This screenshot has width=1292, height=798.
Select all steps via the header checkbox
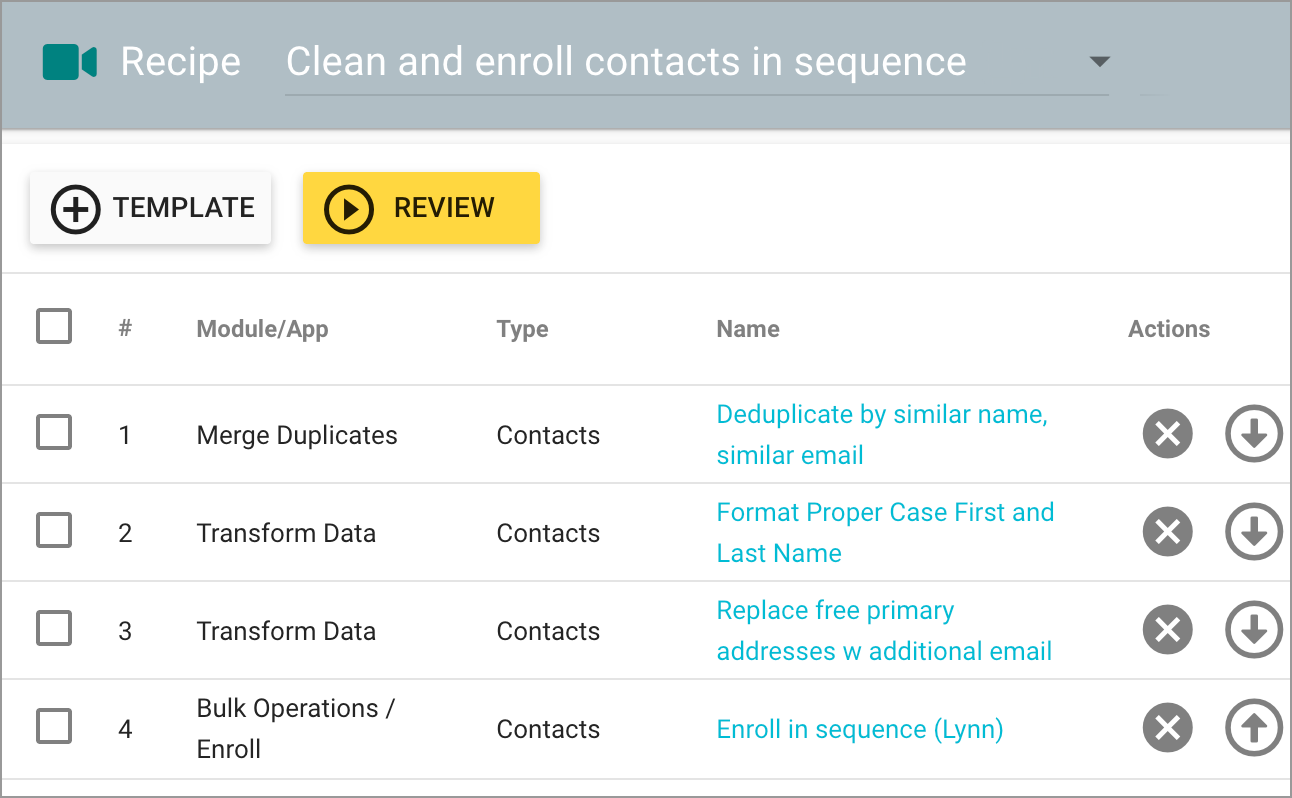tap(53, 326)
